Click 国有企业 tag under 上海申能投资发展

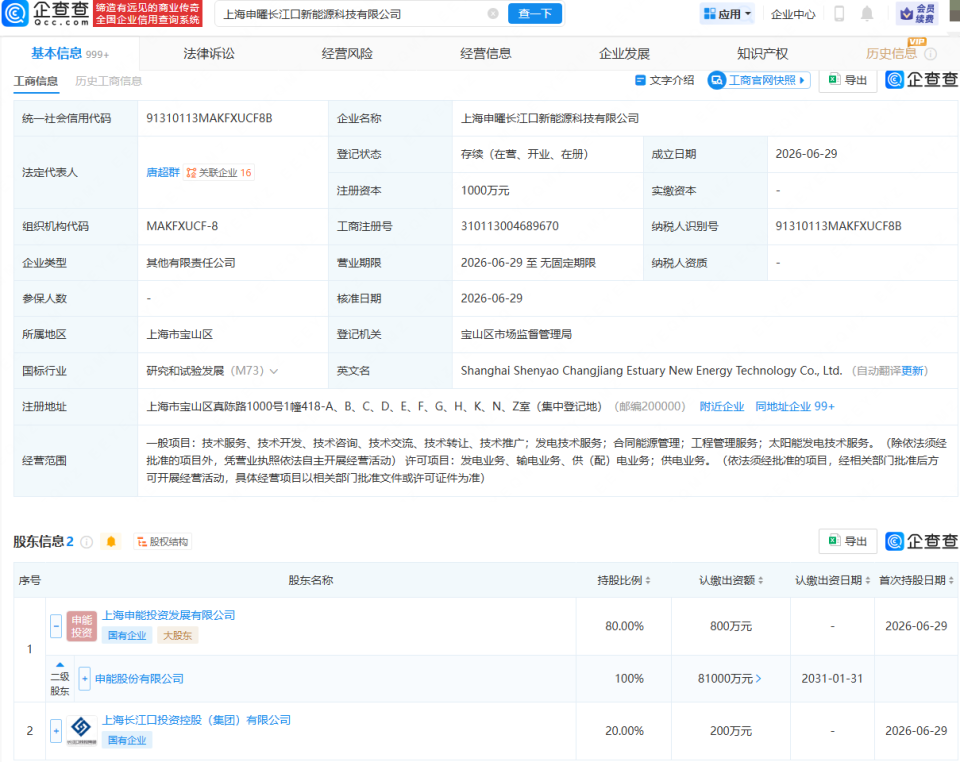(x=127, y=635)
